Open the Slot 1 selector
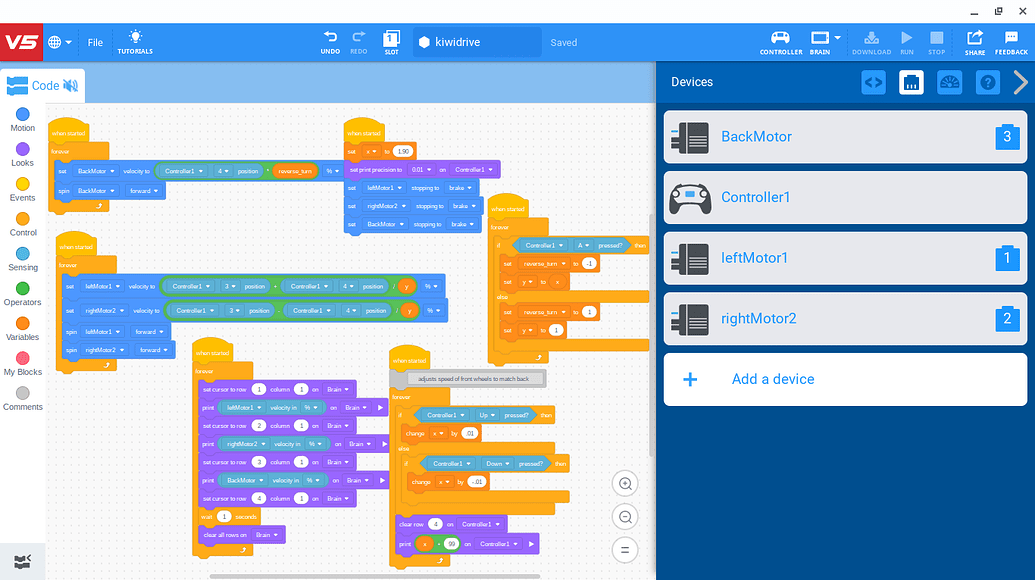Screen dimensions: 1035x580 tap(392, 41)
